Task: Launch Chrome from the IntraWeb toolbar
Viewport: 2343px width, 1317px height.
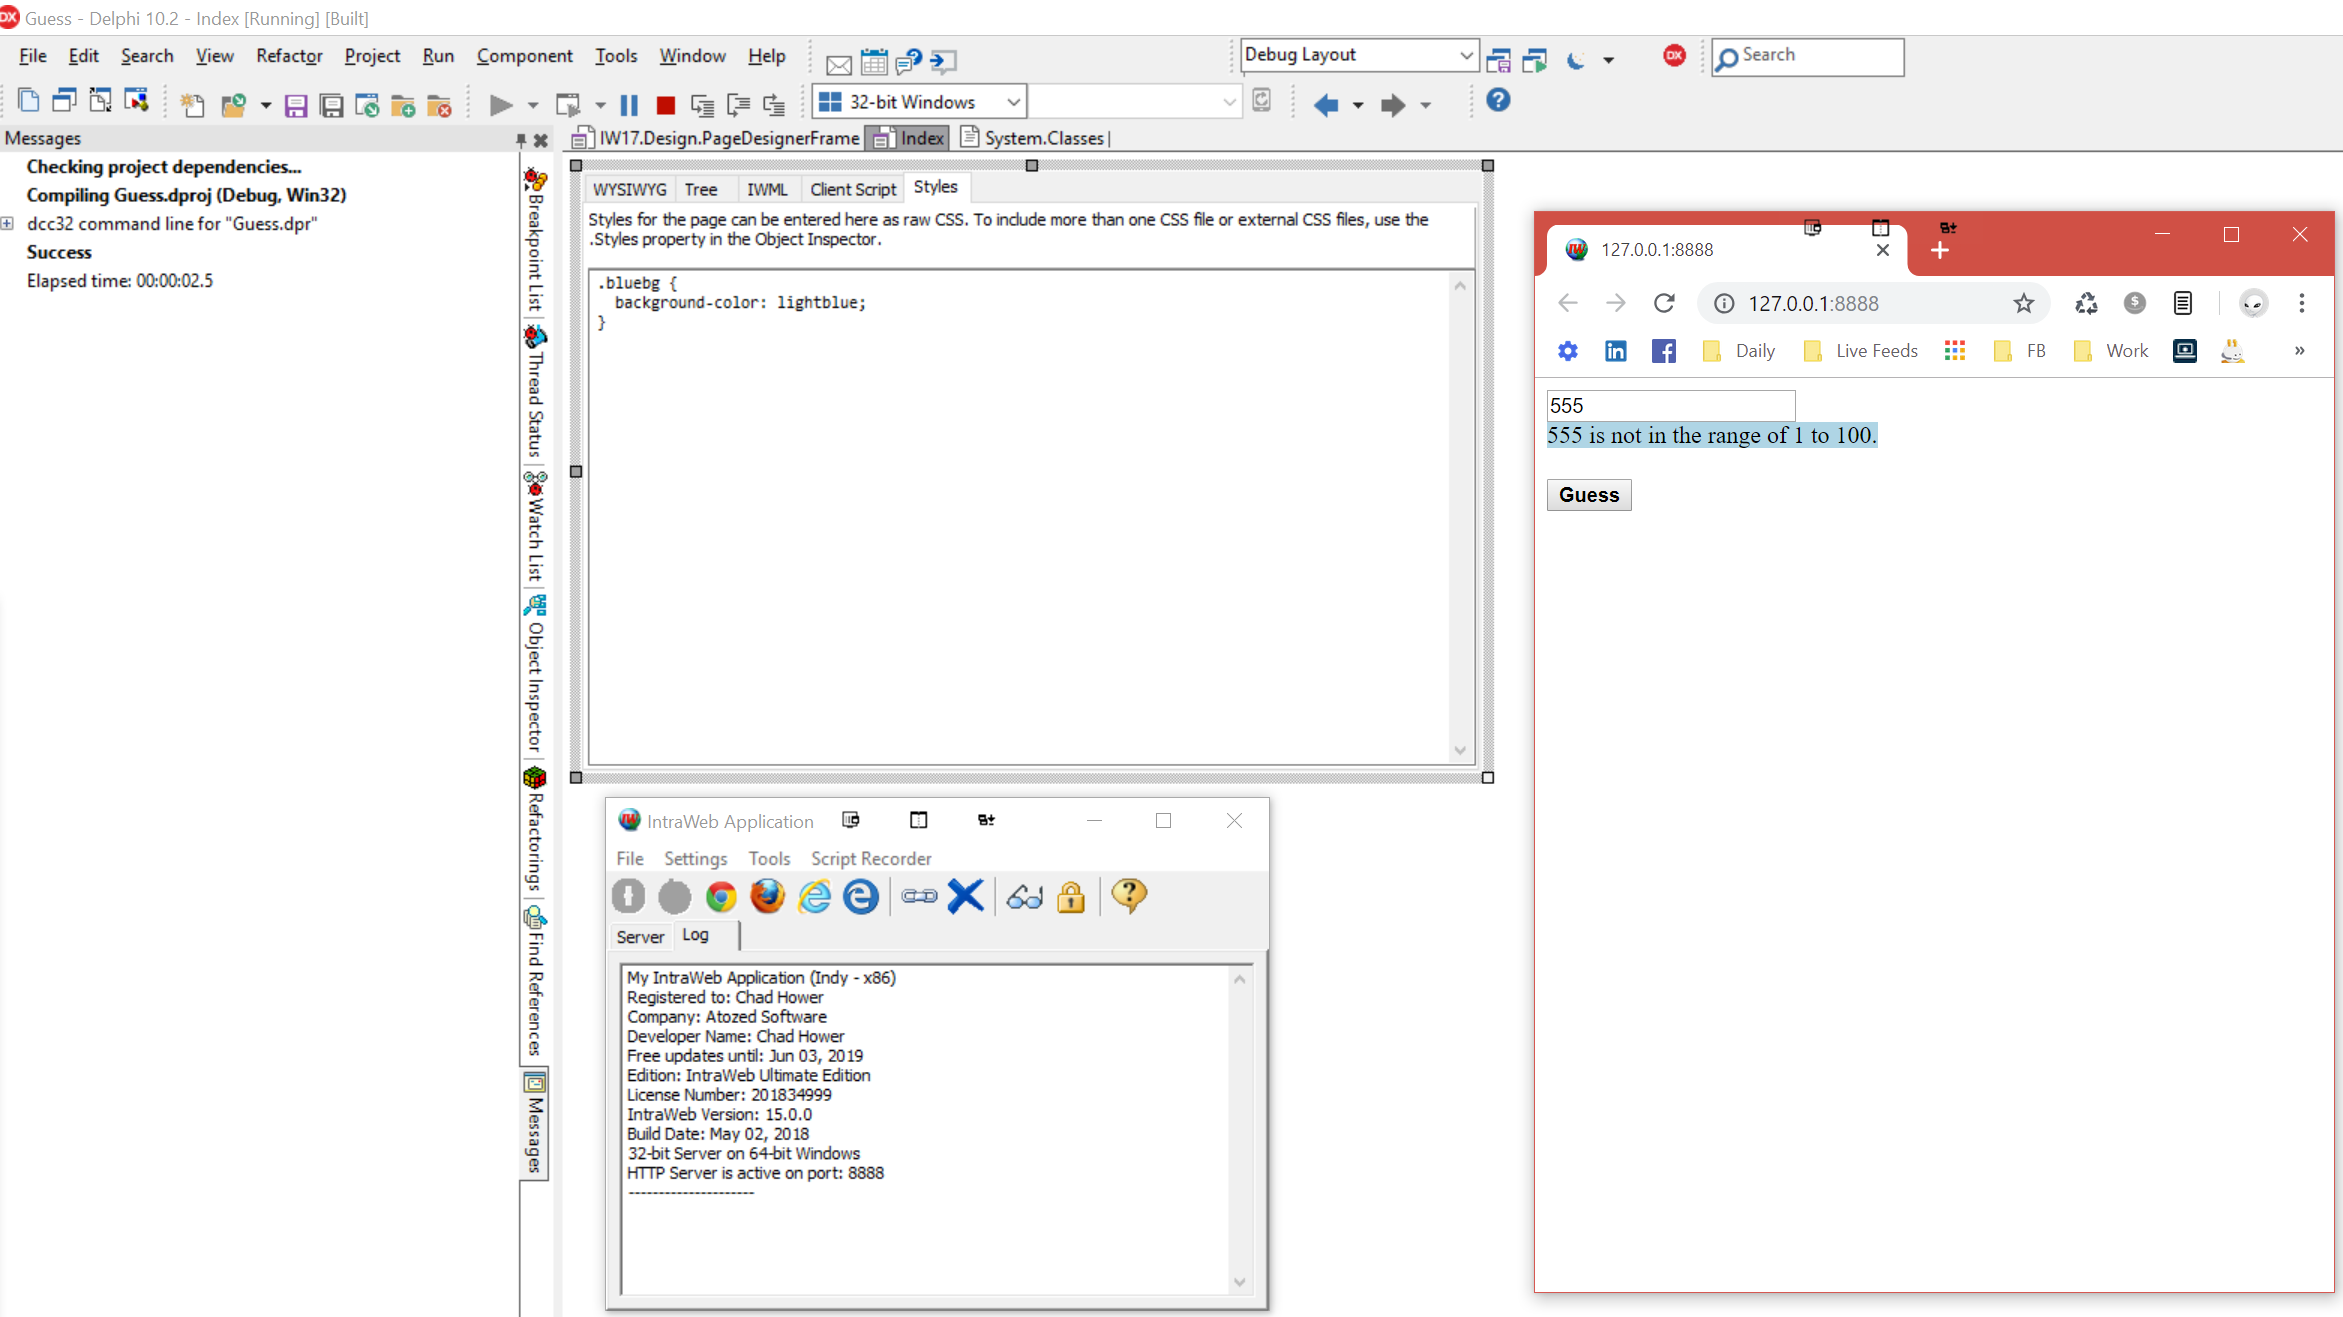Action: coord(720,897)
